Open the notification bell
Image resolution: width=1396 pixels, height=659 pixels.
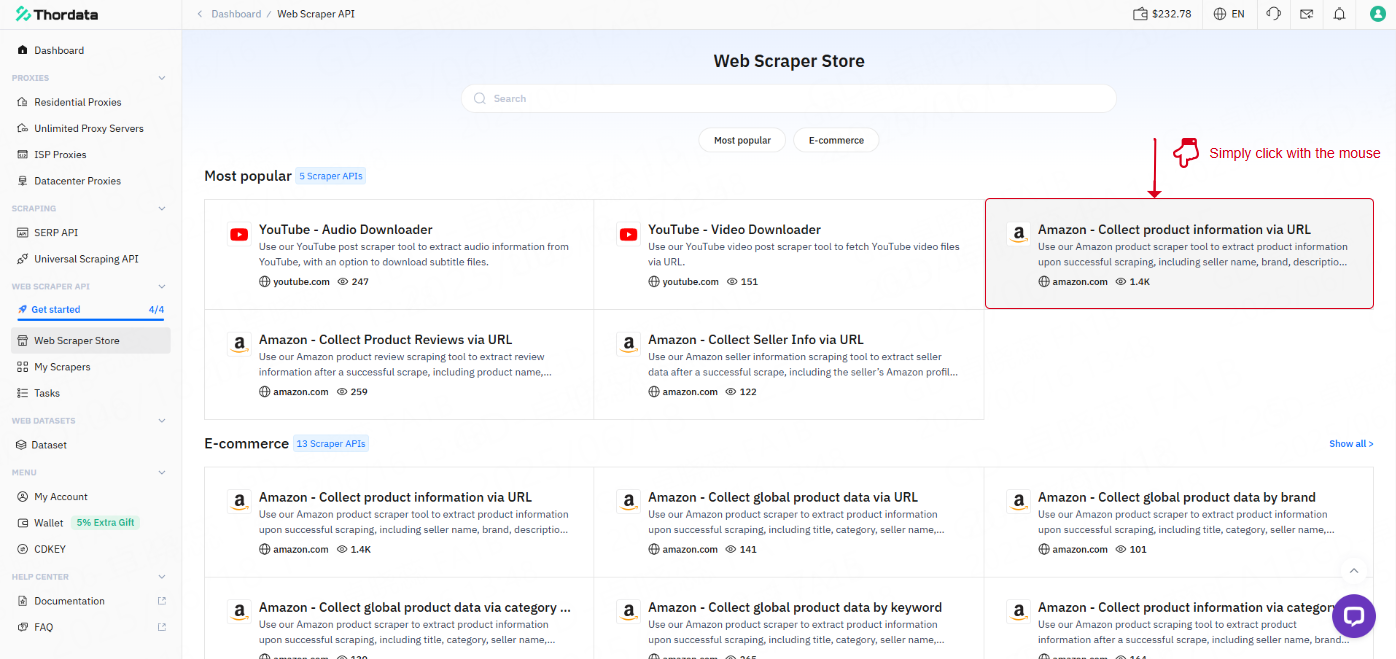pos(1339,14)
